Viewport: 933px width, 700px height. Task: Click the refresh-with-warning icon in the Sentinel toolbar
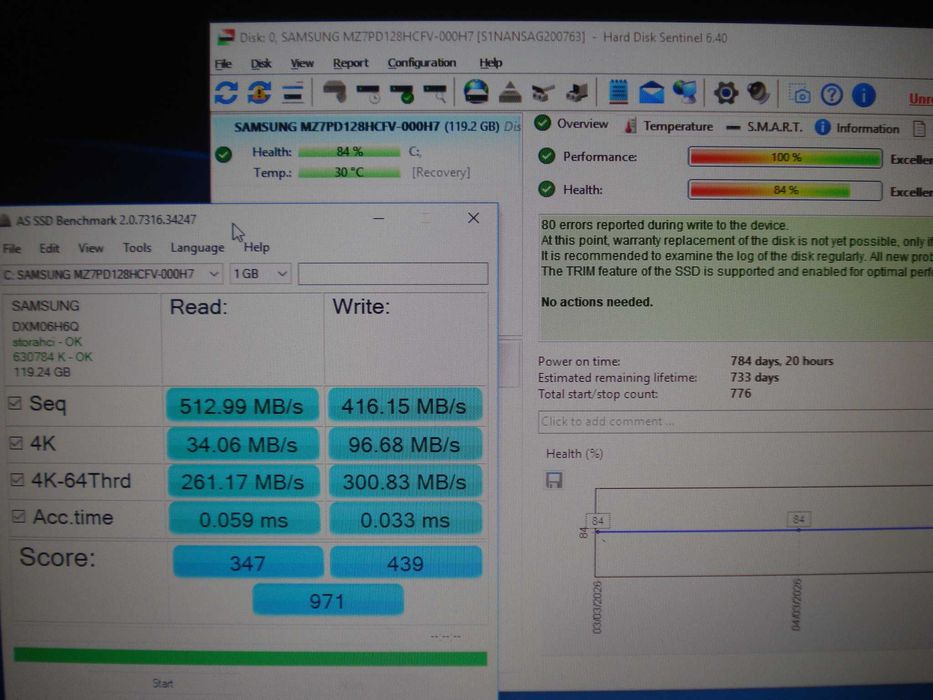click(259, 93)
